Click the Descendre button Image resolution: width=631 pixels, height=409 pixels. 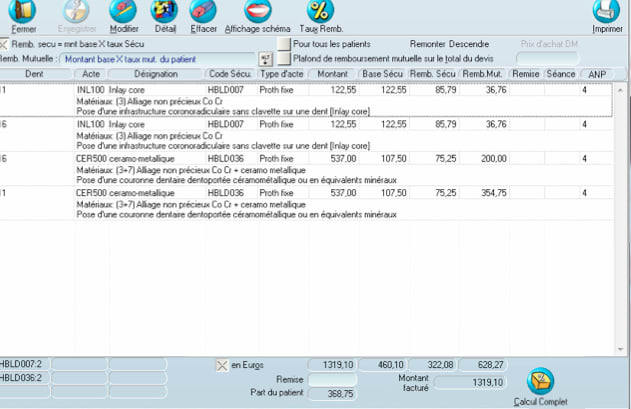(x=471, y=45)
